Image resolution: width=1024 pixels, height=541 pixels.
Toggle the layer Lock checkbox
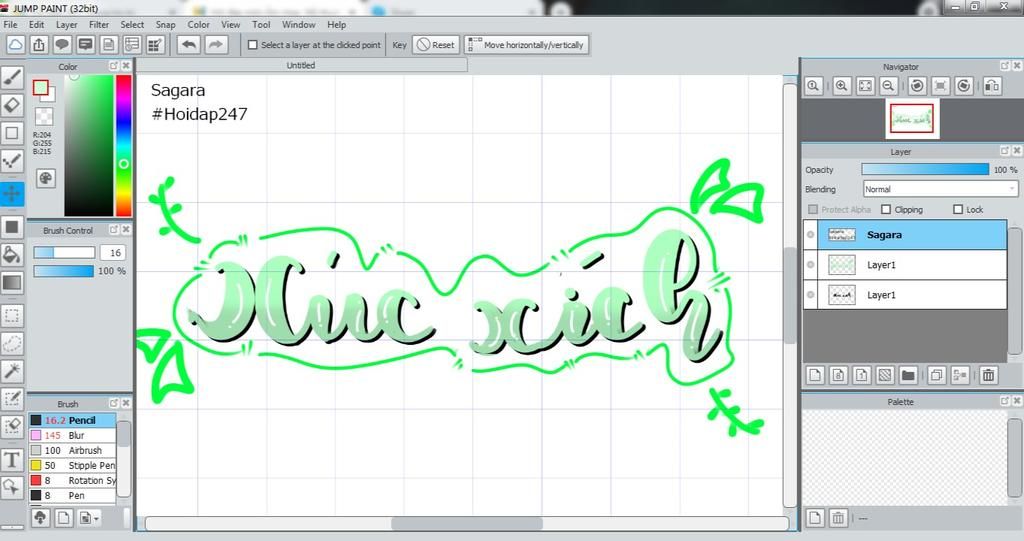tap(958, 210)
